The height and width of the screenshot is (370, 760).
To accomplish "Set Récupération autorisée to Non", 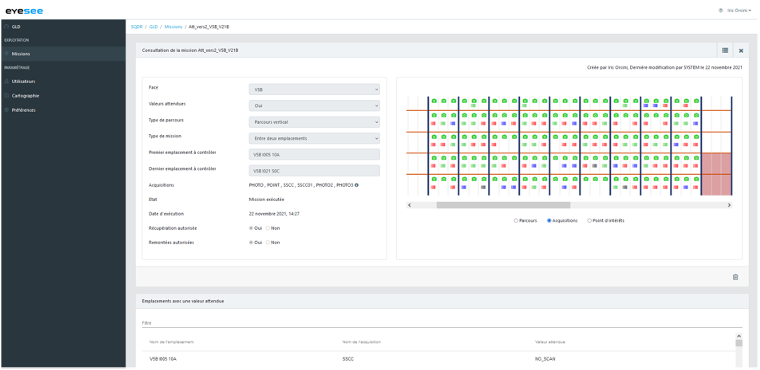I will pyautogui.click(x=268, y=228).
